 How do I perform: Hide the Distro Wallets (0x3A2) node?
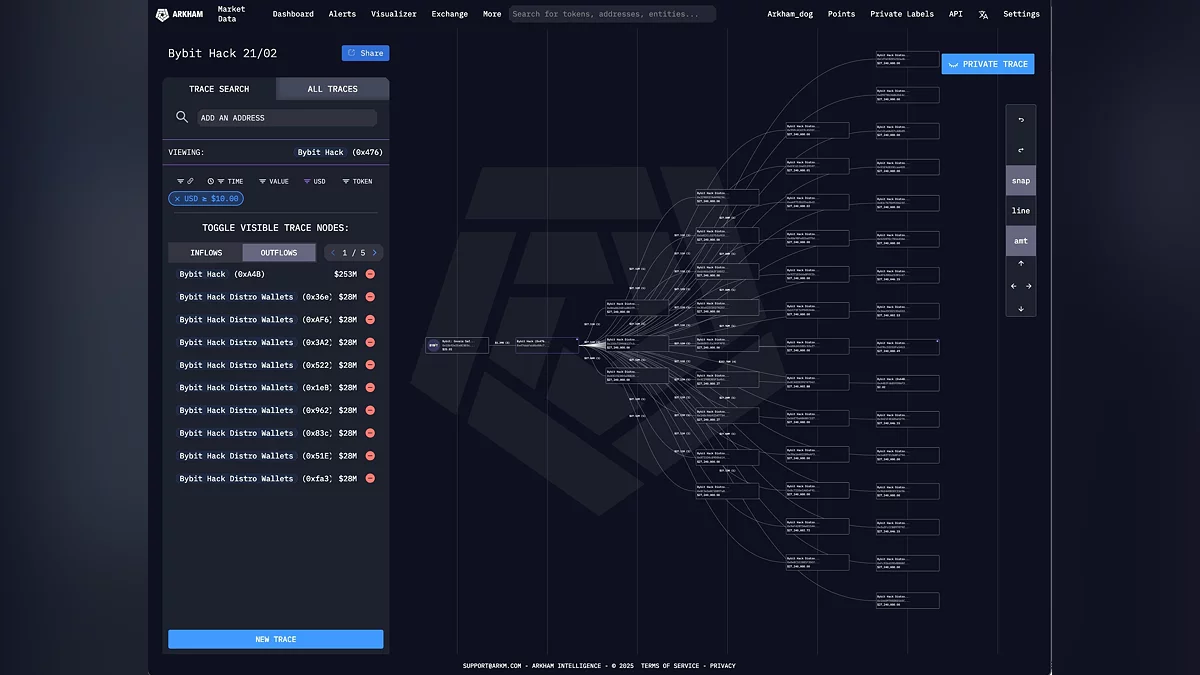pos(370,342)
